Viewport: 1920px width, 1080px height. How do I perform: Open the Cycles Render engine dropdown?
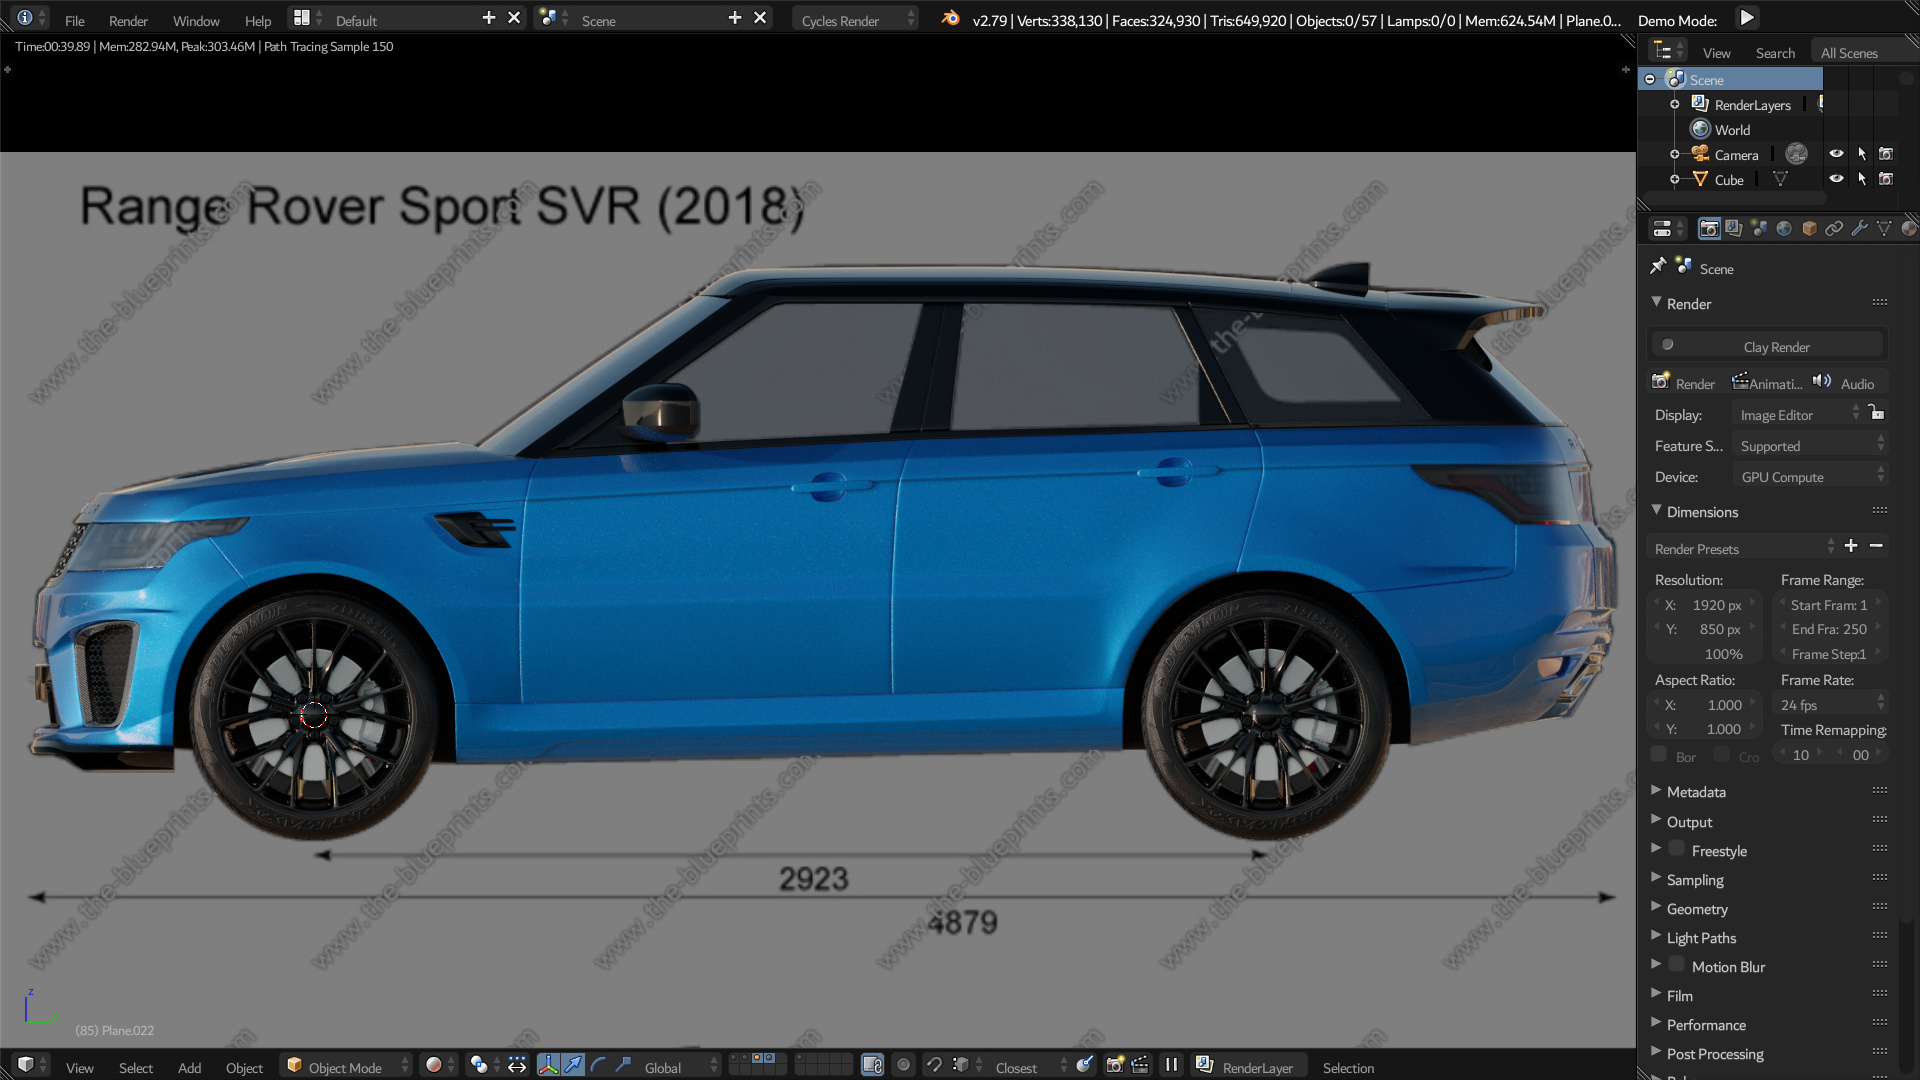[x=856, y=19]
